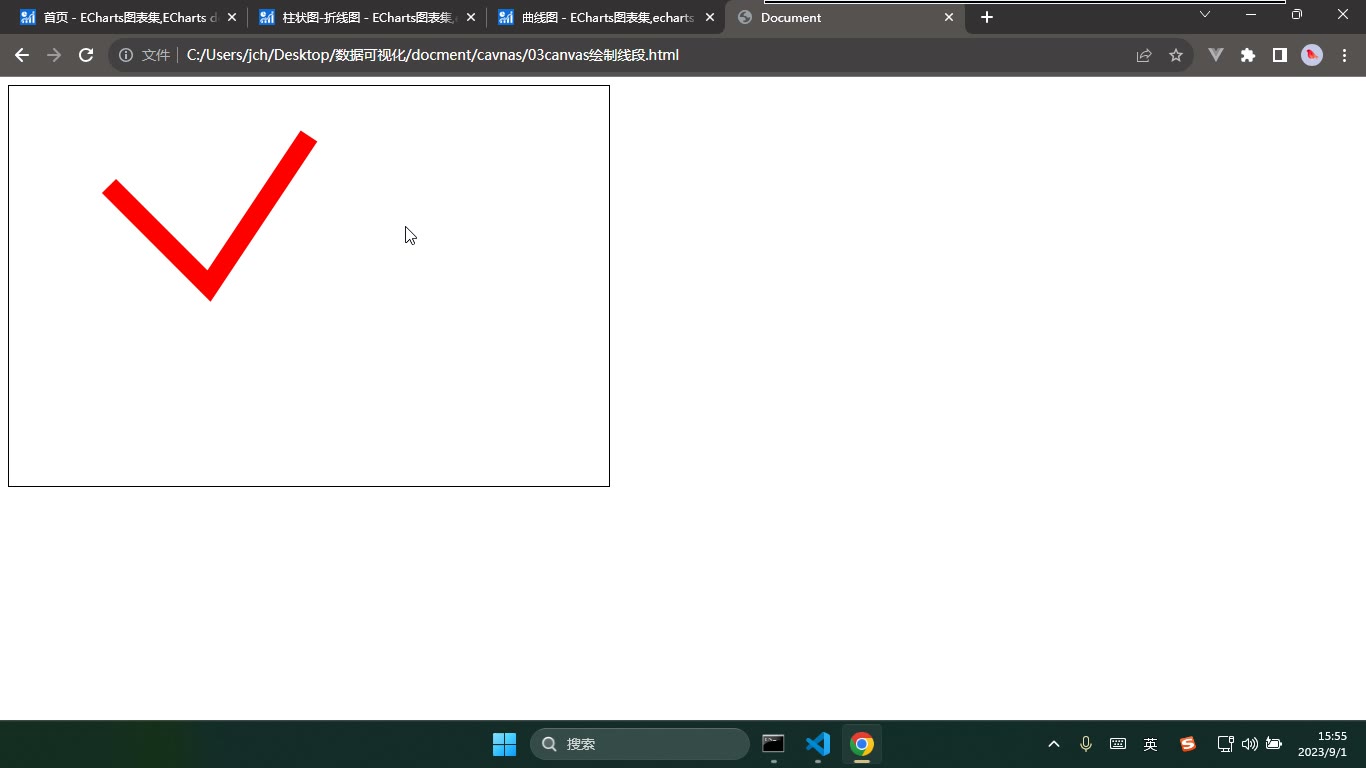1366x768 pixels.
Task: Click the network status tray icon
Action: pos(1225,744)
